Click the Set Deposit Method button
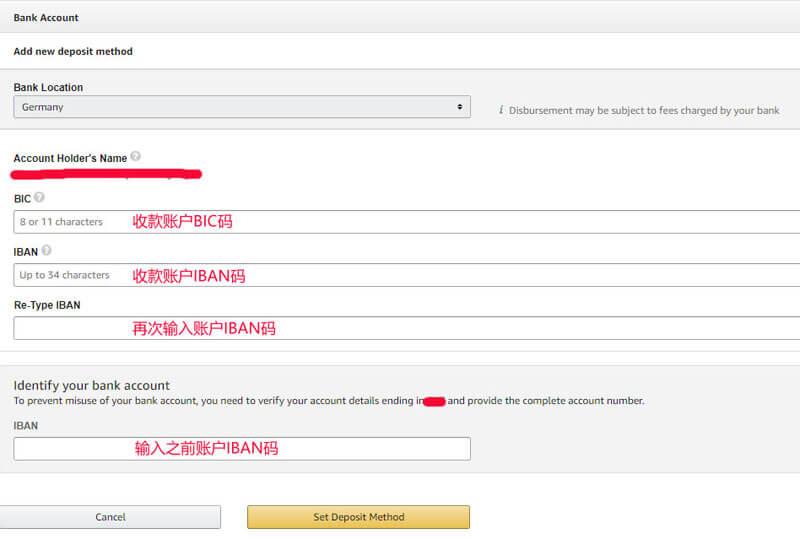Viewport: 800px width, 539px height. tap(359, 517)
